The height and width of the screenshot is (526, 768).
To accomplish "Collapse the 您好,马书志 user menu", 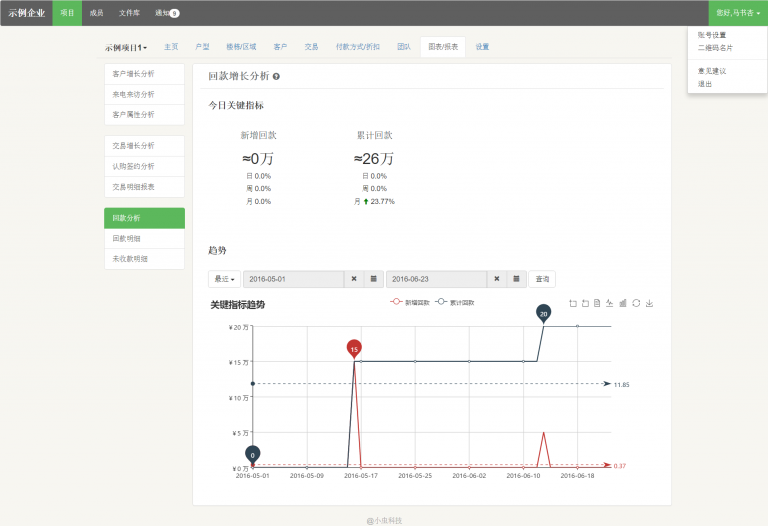I will 738,13.
